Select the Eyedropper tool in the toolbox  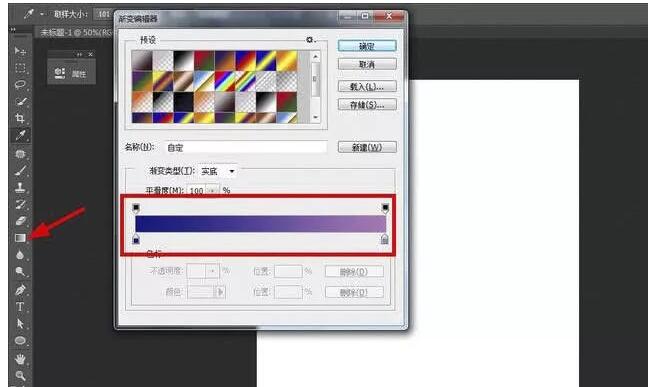point(20,135)
